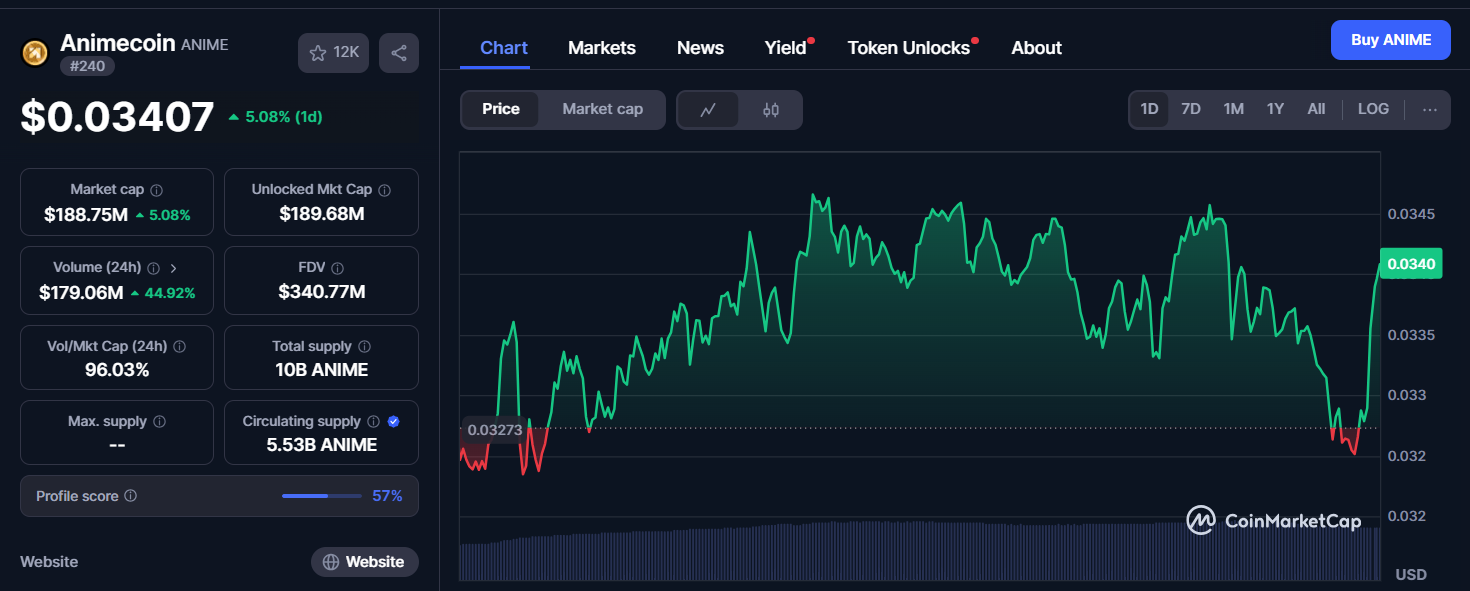Click the info icon beside Profile score
1470x591 pixels.
click(x=131, y=496)
